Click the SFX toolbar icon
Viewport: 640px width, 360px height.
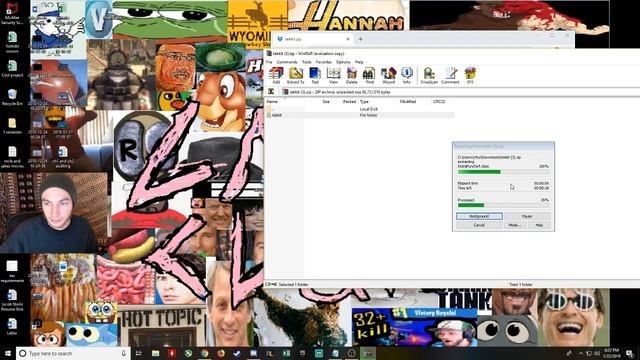(x=470, y=76)
